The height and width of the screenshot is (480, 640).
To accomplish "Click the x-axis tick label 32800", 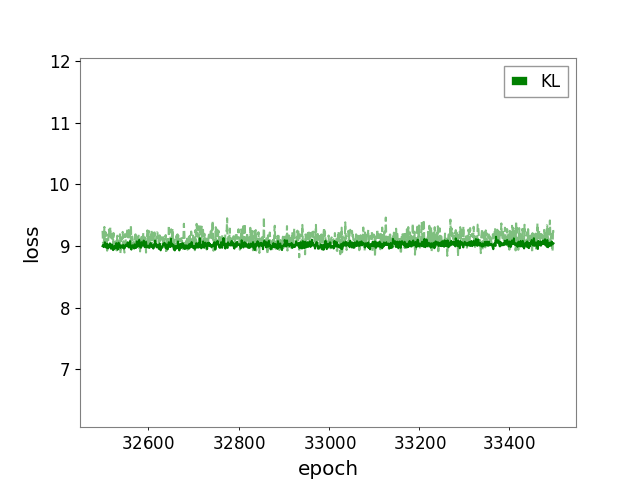I will [239, 443].
